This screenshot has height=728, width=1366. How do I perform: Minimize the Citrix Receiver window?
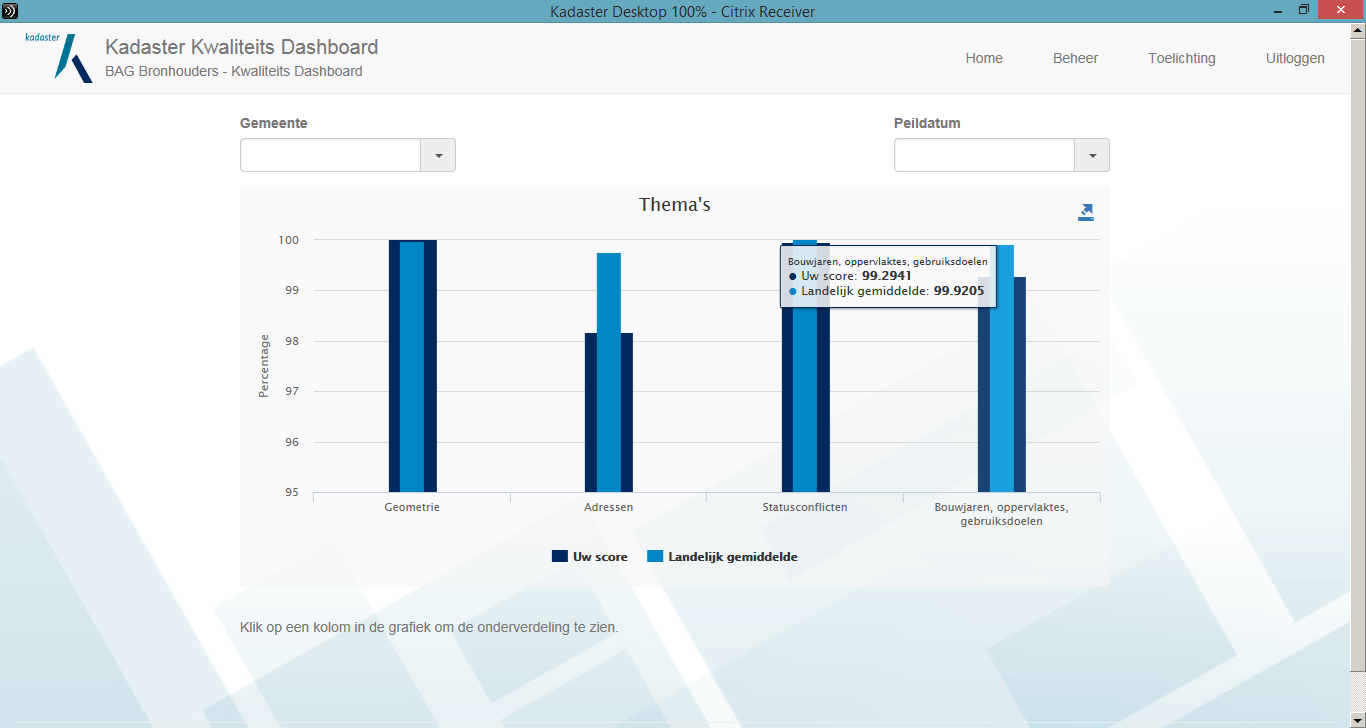pos(1278,10)
